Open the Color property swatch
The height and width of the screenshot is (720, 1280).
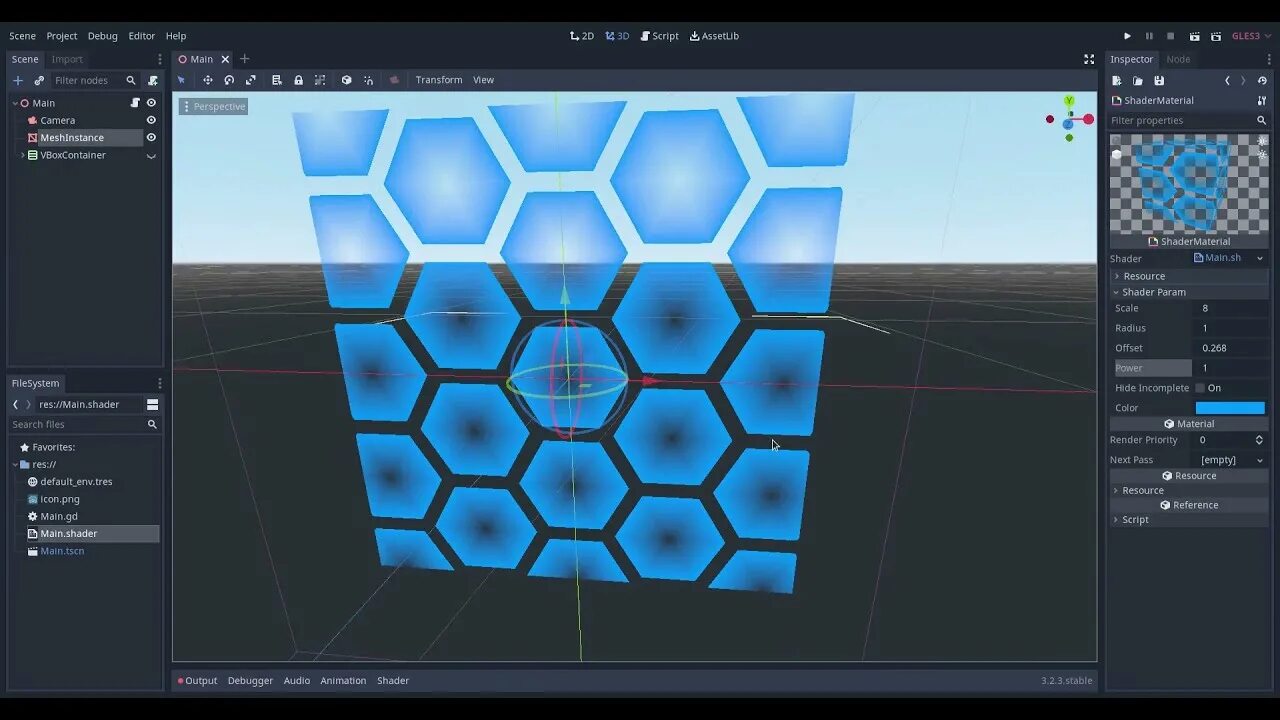pyautogui.click(x=1230, y=408)
